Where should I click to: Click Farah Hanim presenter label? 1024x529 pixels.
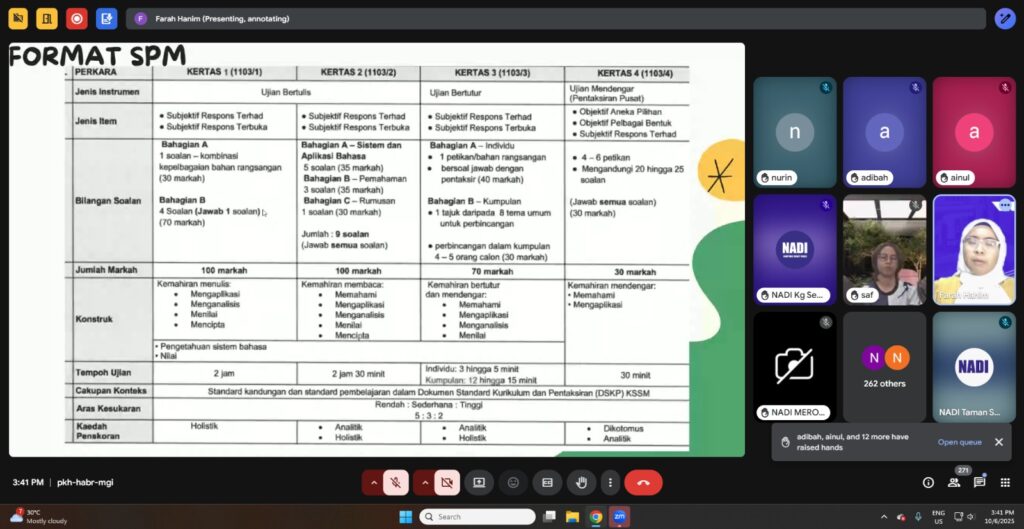[x=222, y=19]
